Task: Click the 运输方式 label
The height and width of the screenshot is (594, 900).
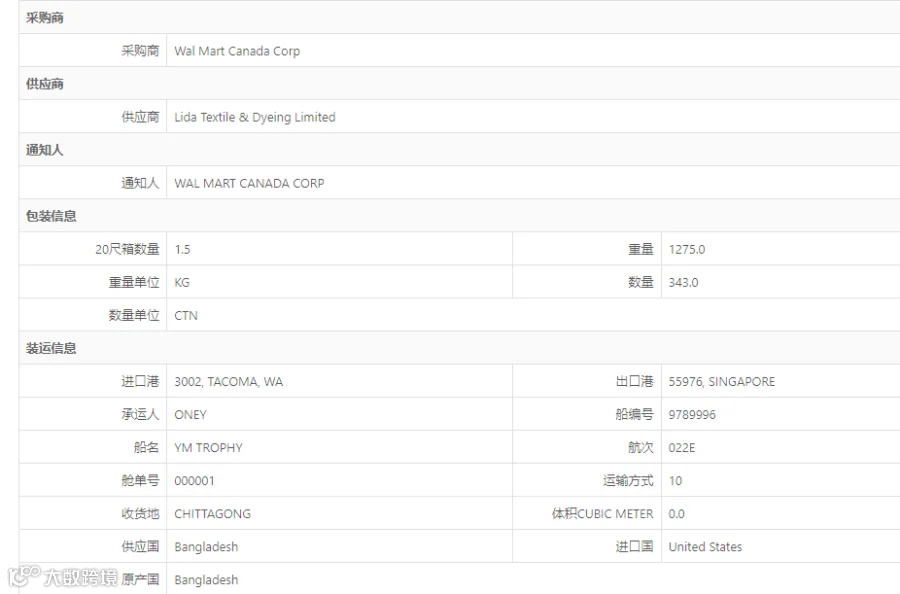Action: tap(629, 481)
